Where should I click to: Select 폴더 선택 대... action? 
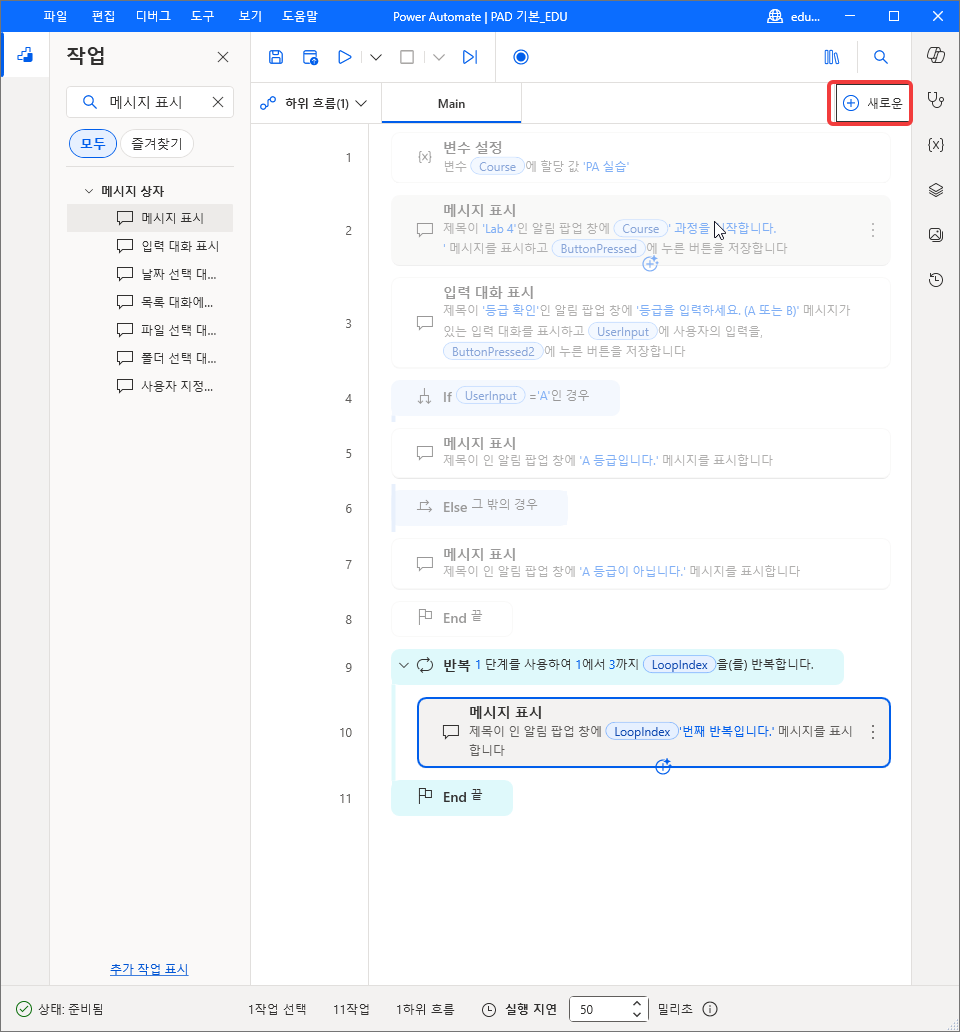pos(150,358)
